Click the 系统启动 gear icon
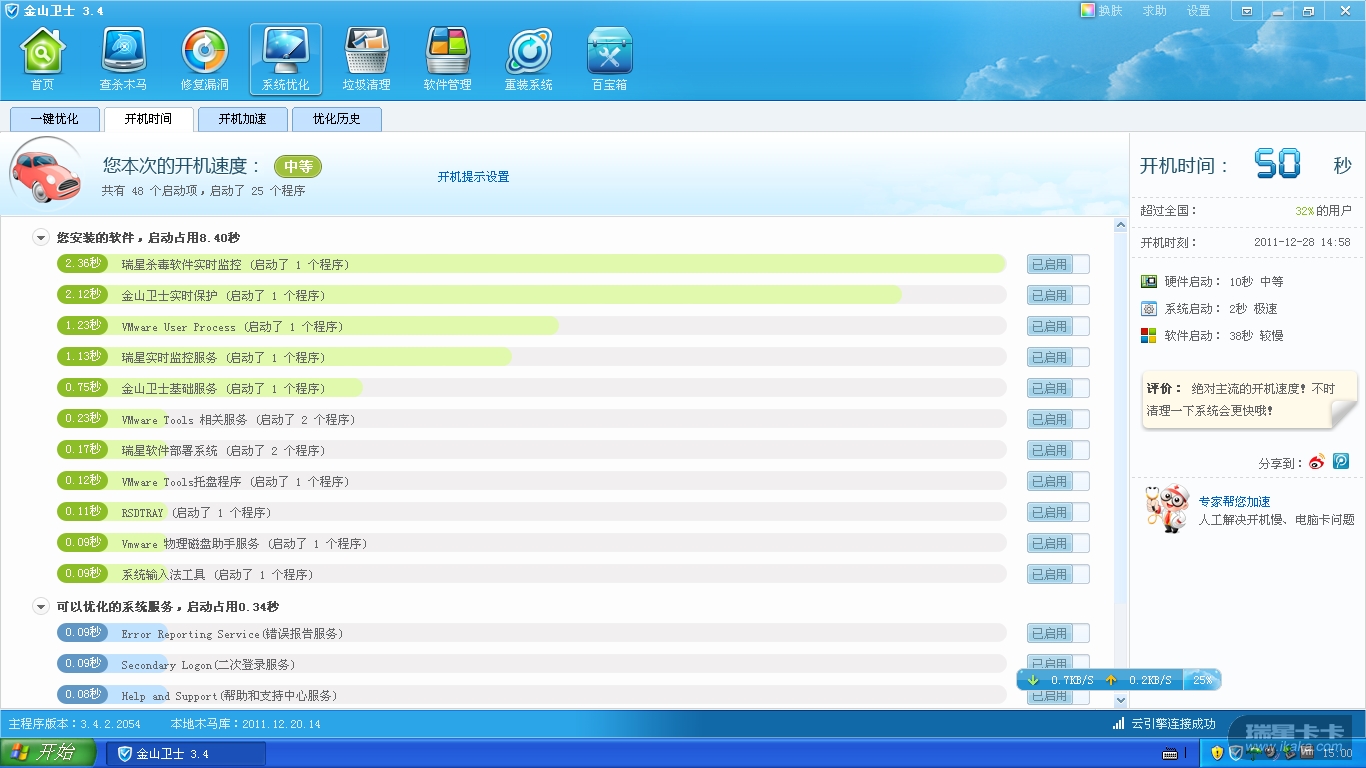Viewport: 1366px width, 768px height. (1149, 309)
